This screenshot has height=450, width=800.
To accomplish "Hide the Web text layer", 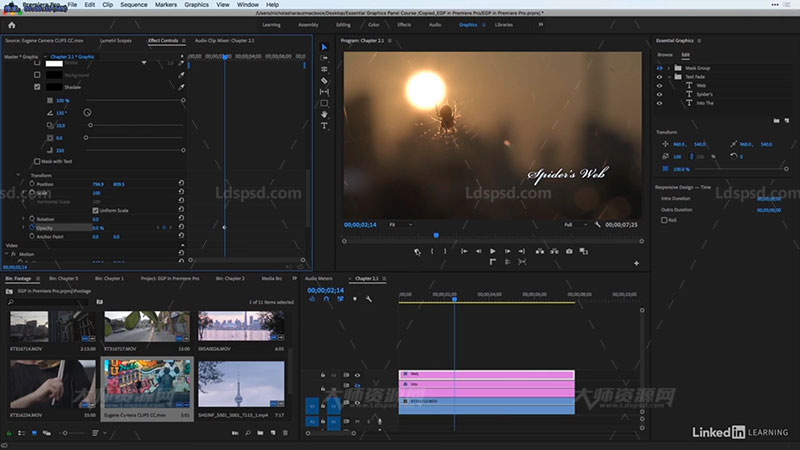I will tap(659, 86).
